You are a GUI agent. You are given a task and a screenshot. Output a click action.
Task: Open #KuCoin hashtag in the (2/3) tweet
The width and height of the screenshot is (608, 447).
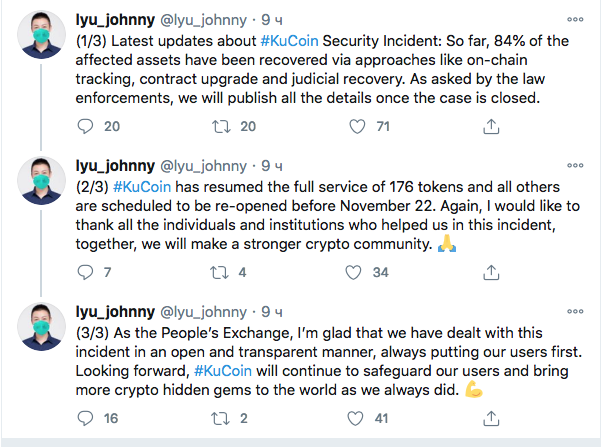142,185
